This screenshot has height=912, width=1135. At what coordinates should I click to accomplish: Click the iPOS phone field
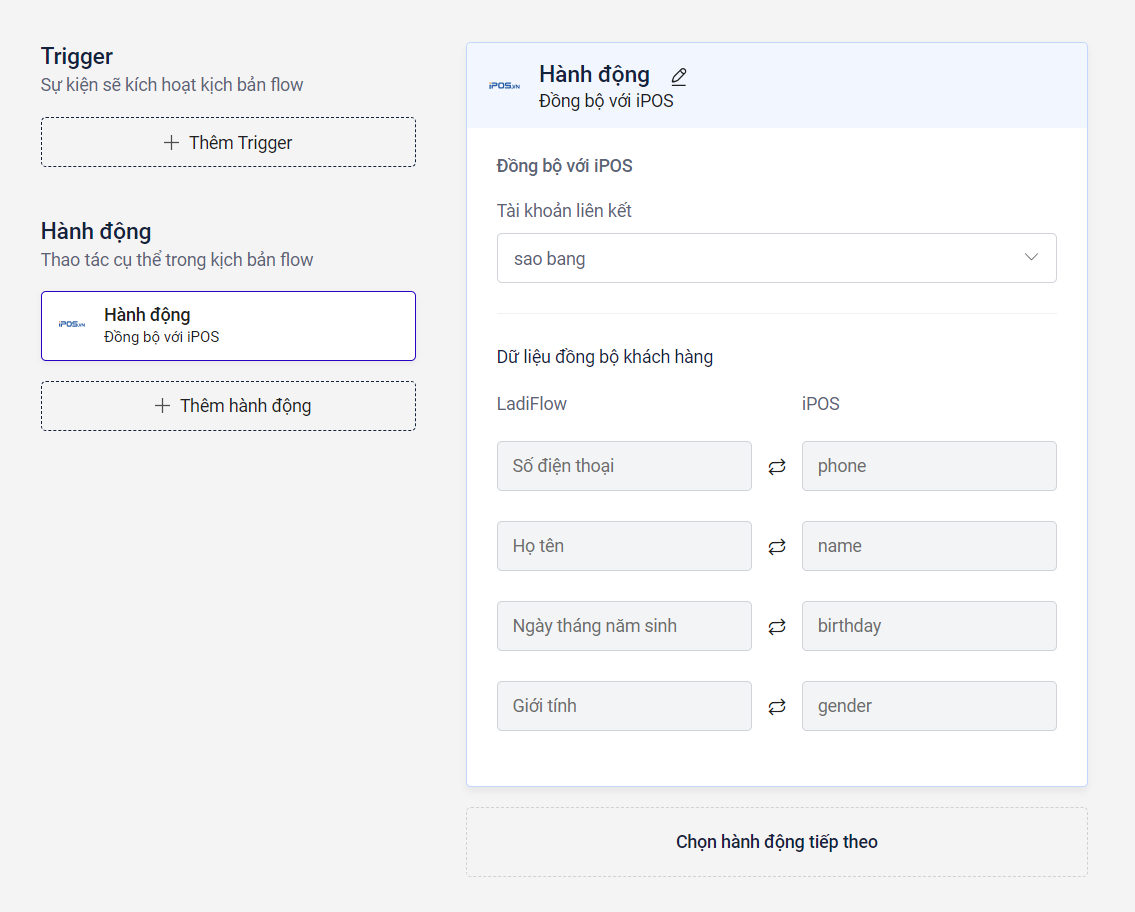pyautogui.click(x=929, y=466)
